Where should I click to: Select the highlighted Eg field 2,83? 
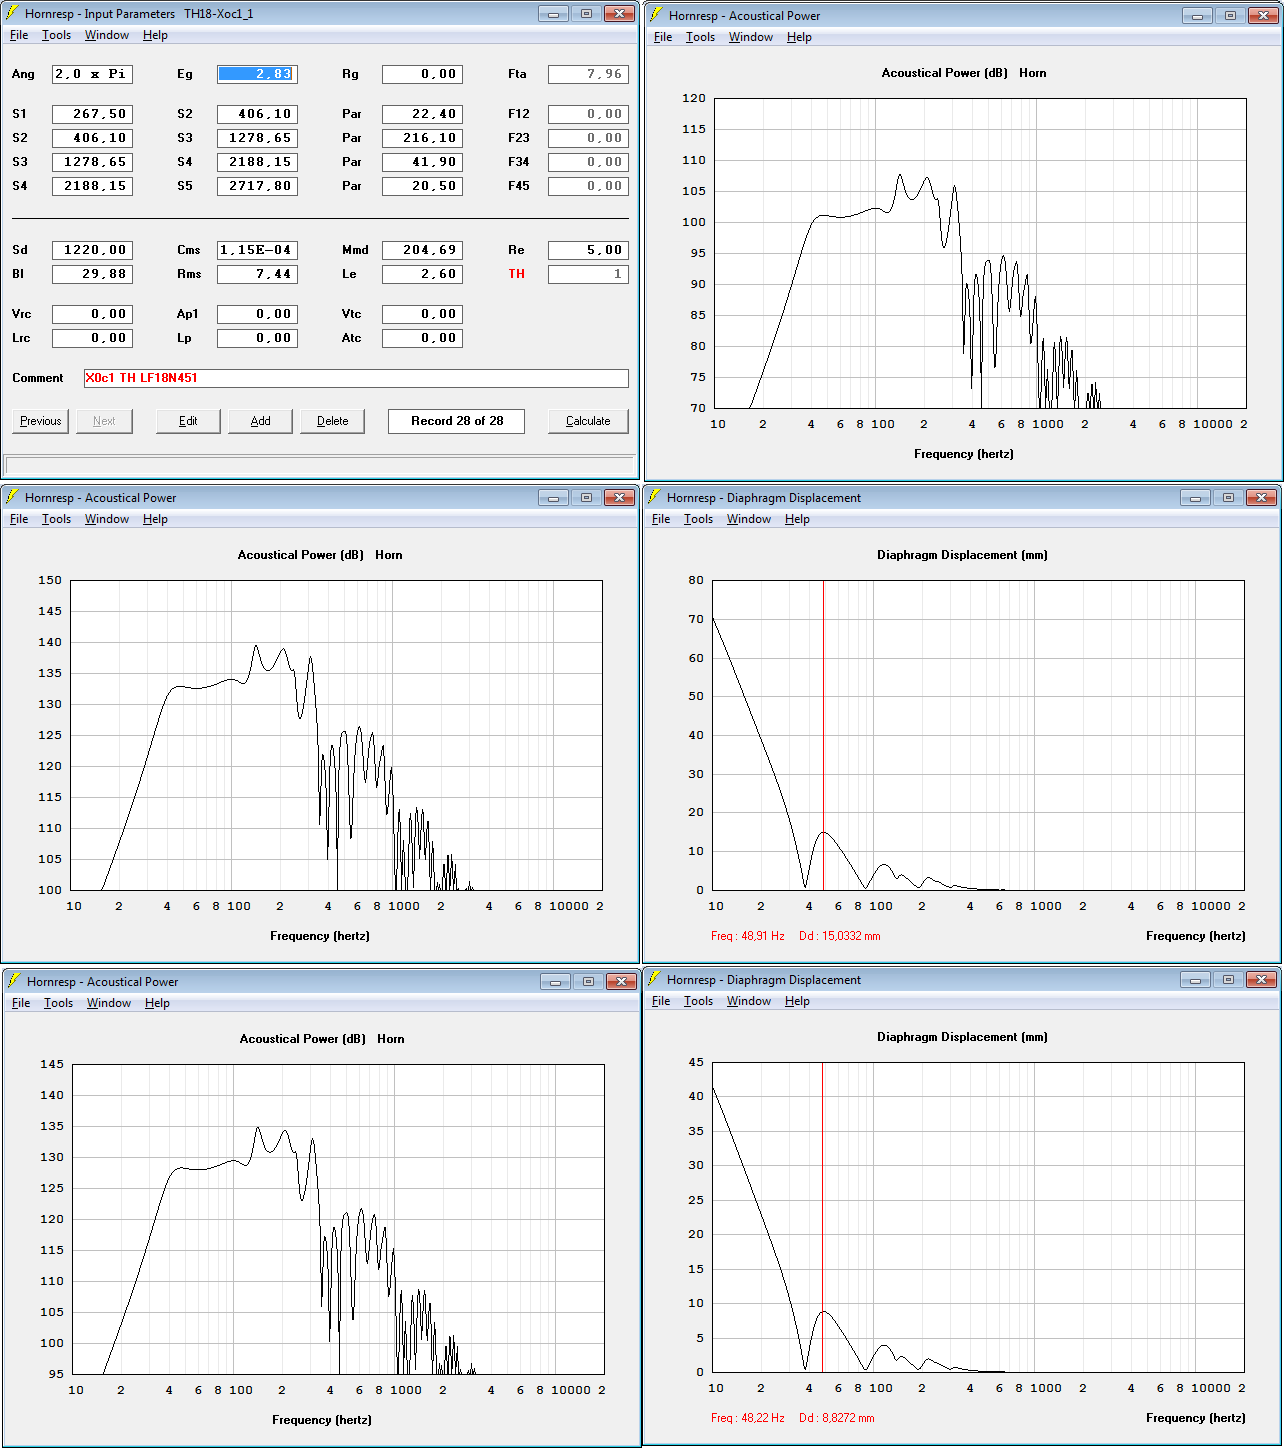click(257, 74)
